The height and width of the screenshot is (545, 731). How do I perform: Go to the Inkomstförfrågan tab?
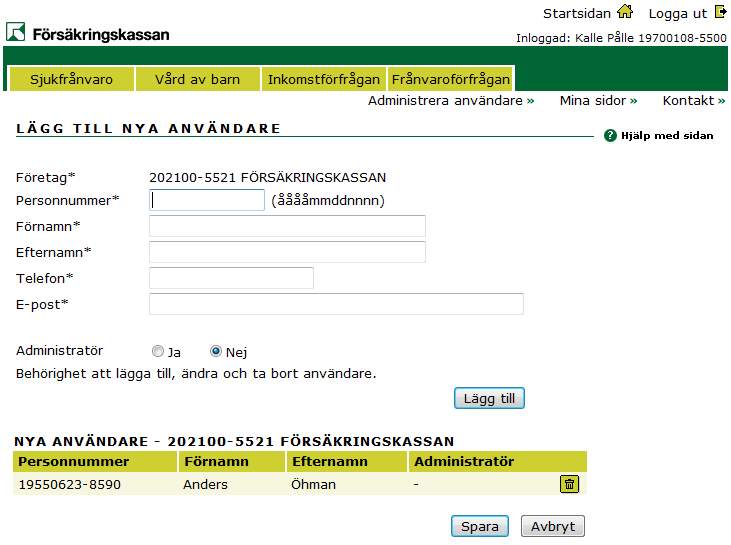[324, 79]
